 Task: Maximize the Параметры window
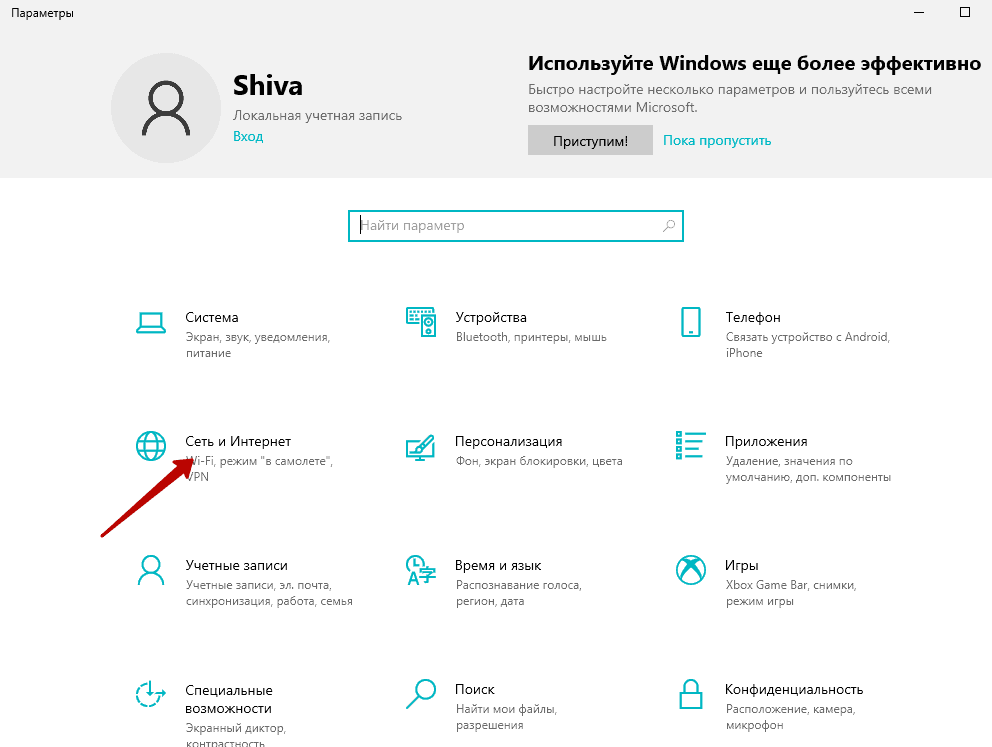click(x=965, y=12)
